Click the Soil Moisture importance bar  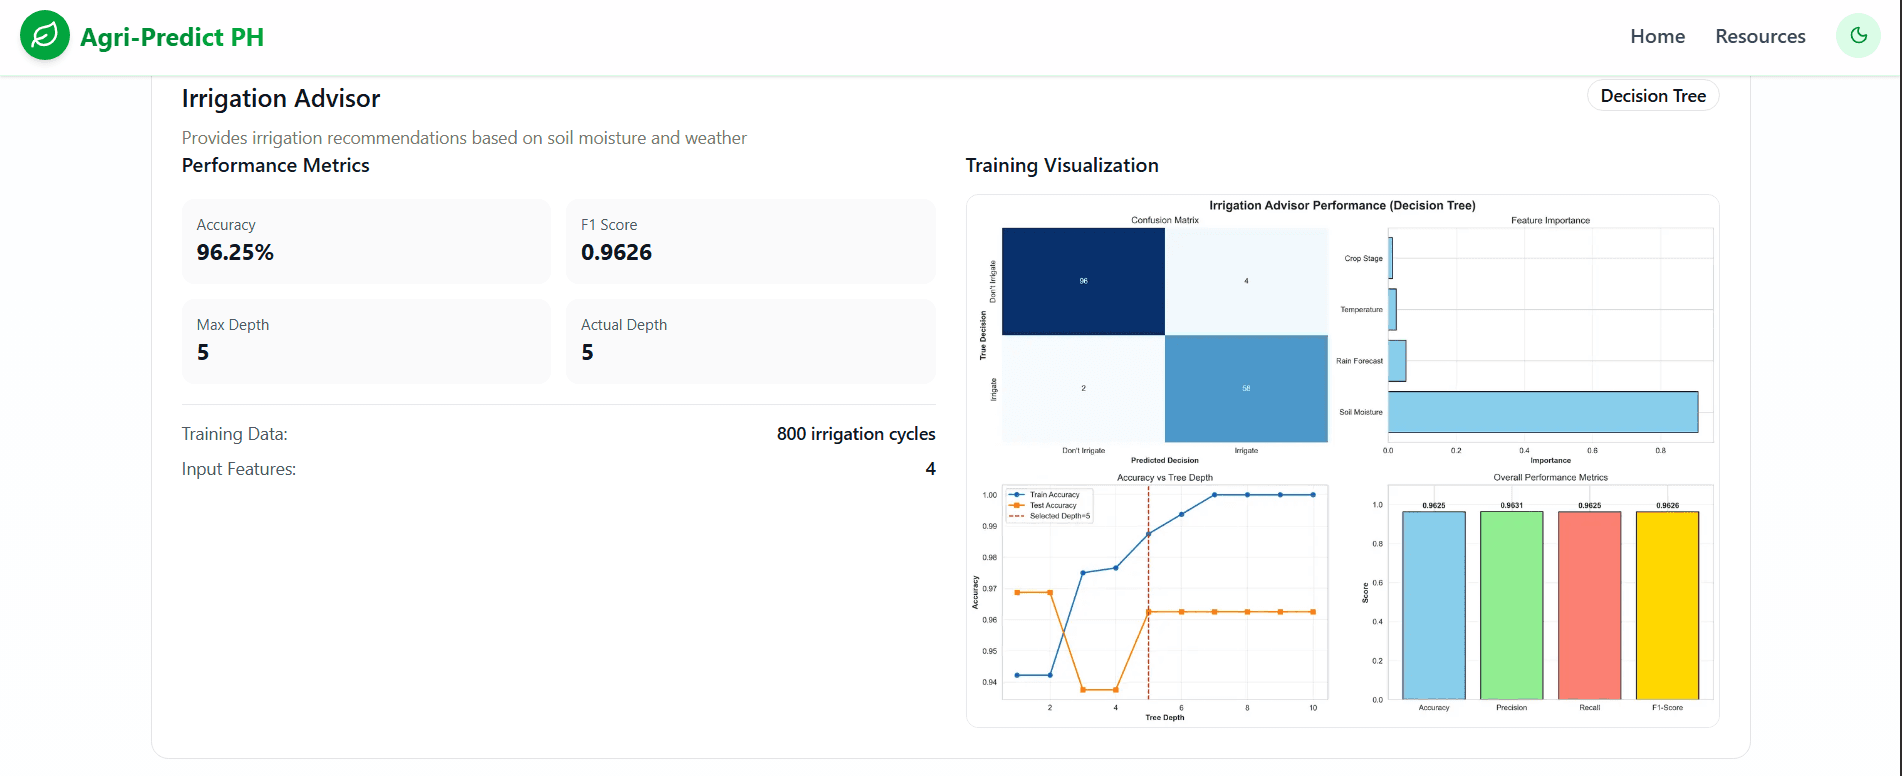(x=1543, y=412)
